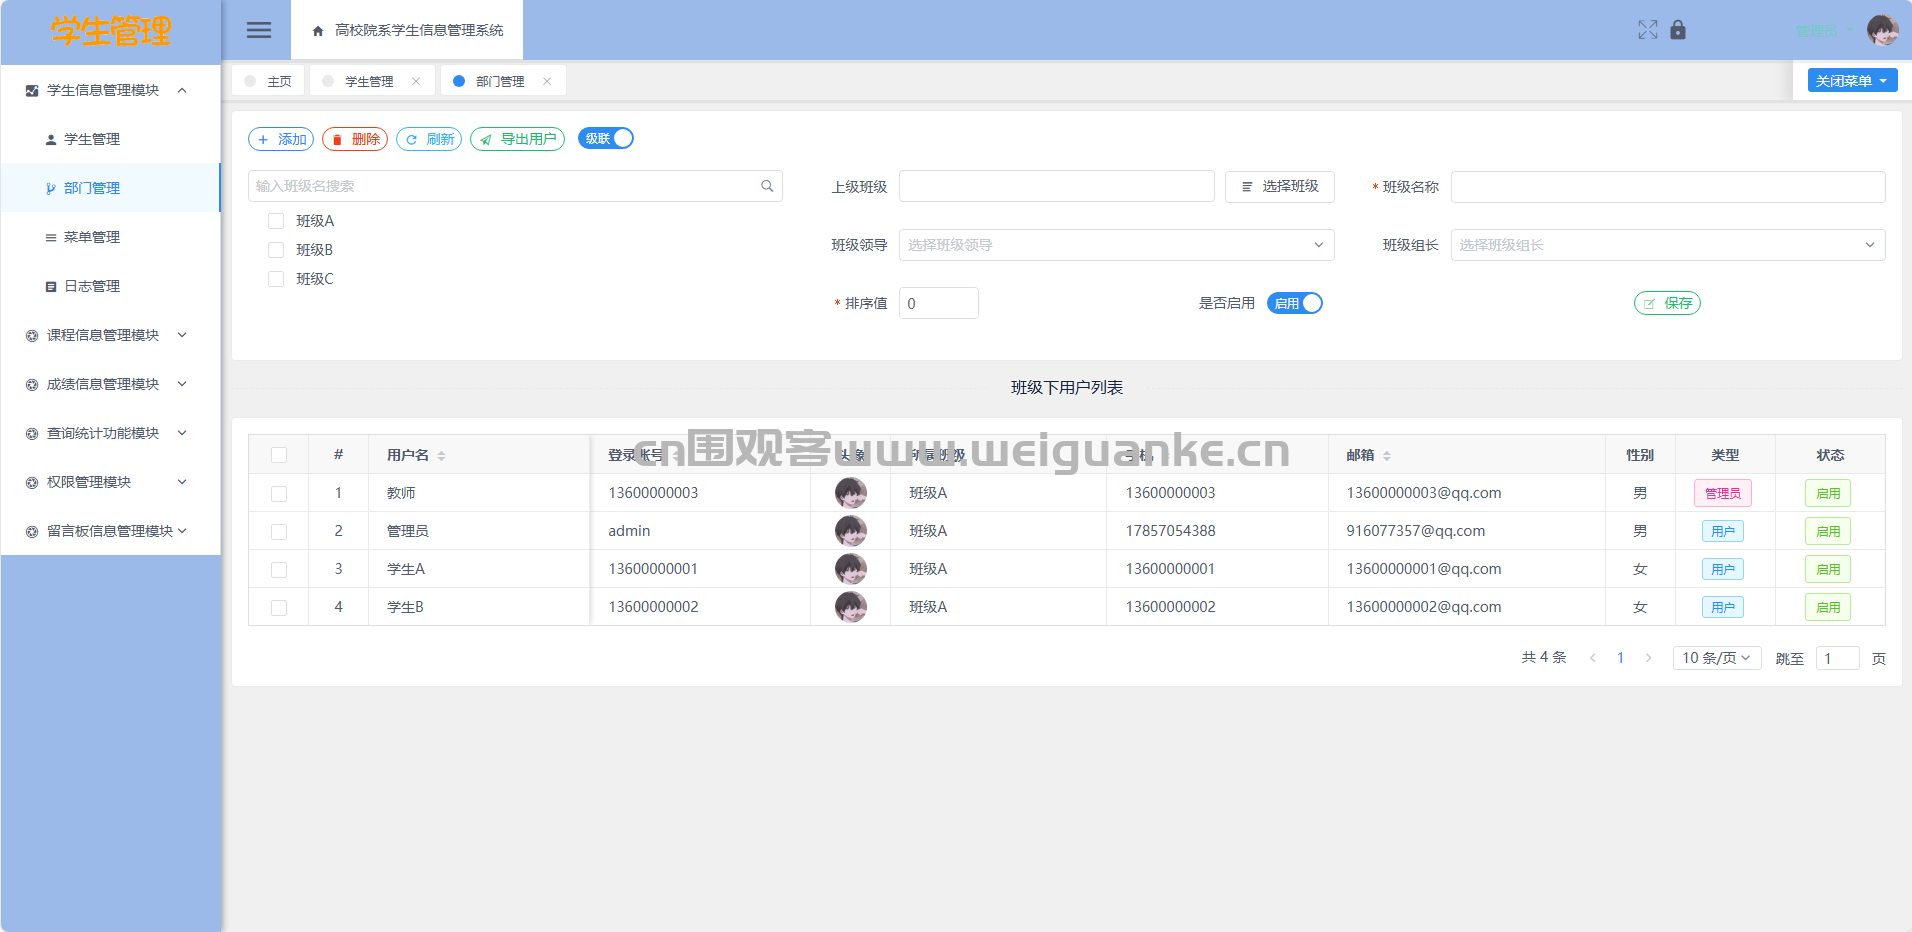The width and height of the screenshot is (1912, 932).
Task: Open the 10 条/页 page size selector
Action: coord(1716,658)
